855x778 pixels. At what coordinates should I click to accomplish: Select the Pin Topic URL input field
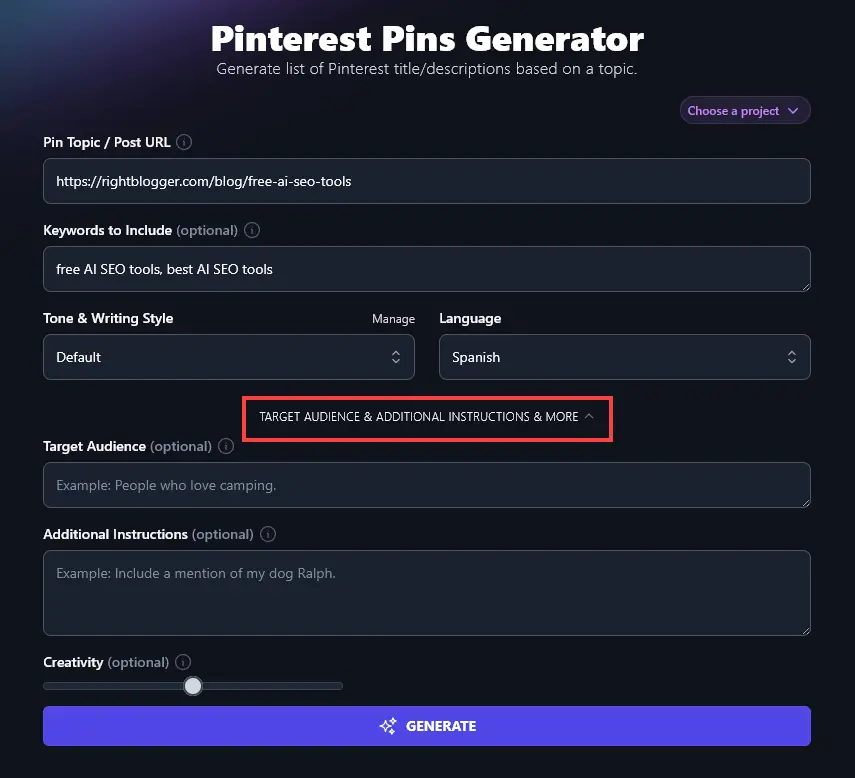(427, 181)
